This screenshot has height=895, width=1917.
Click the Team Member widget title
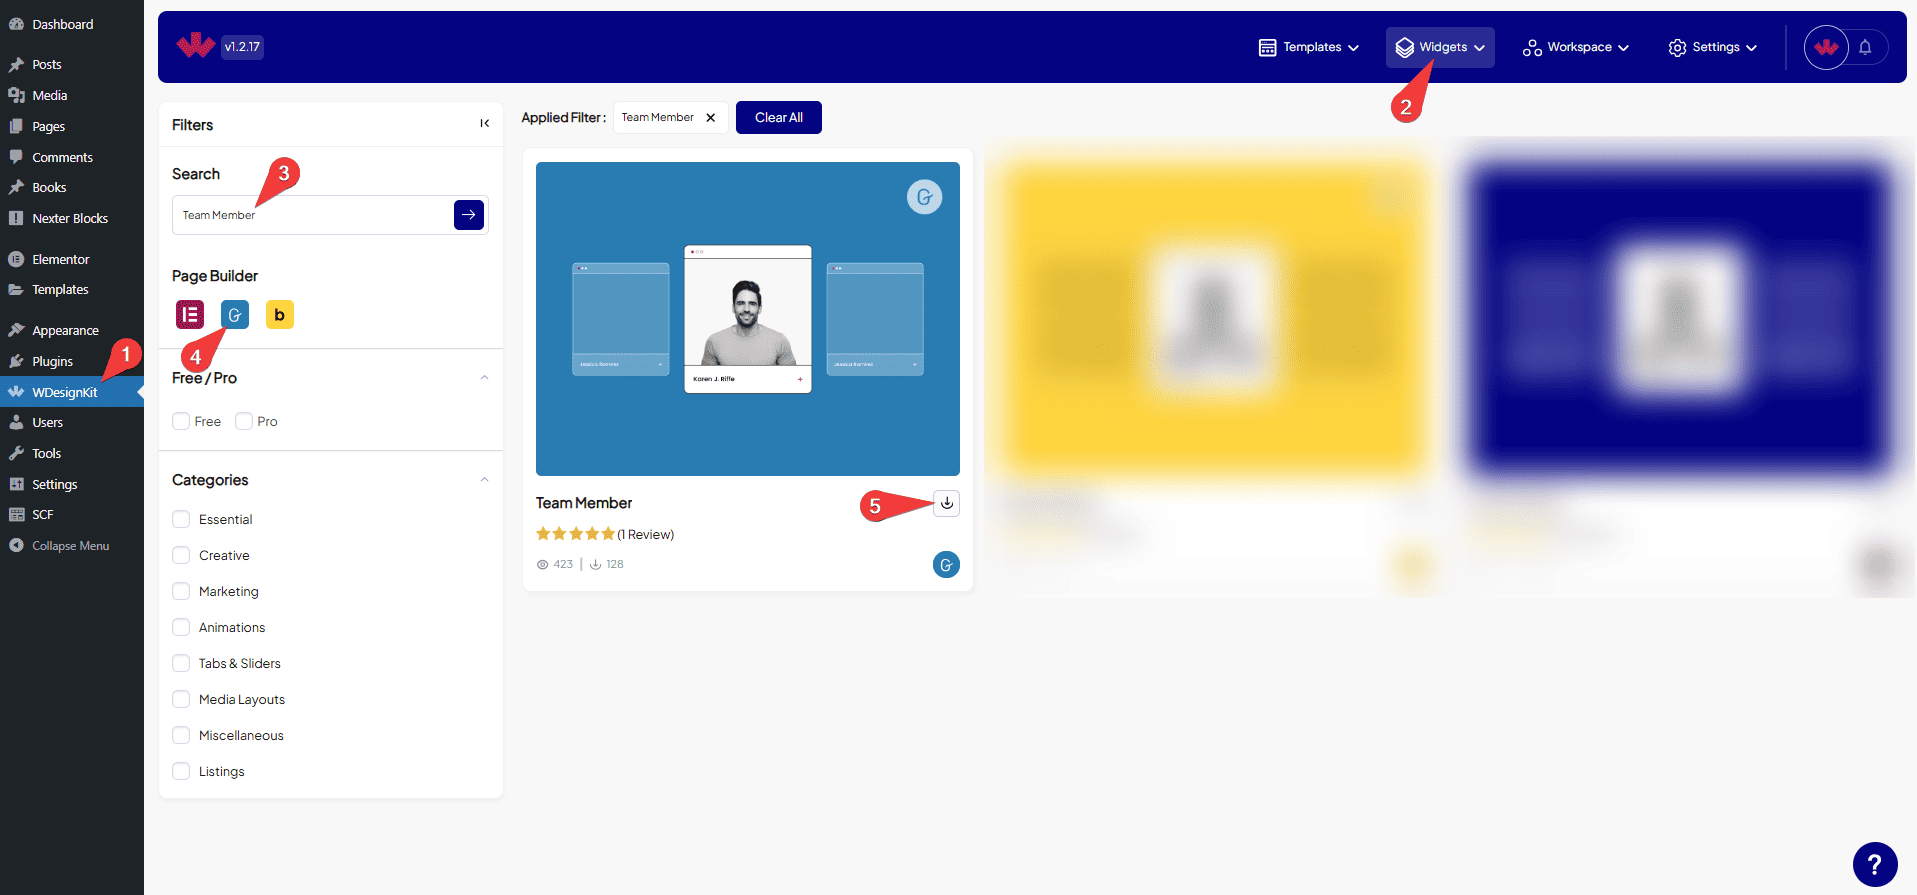(584, 503)
